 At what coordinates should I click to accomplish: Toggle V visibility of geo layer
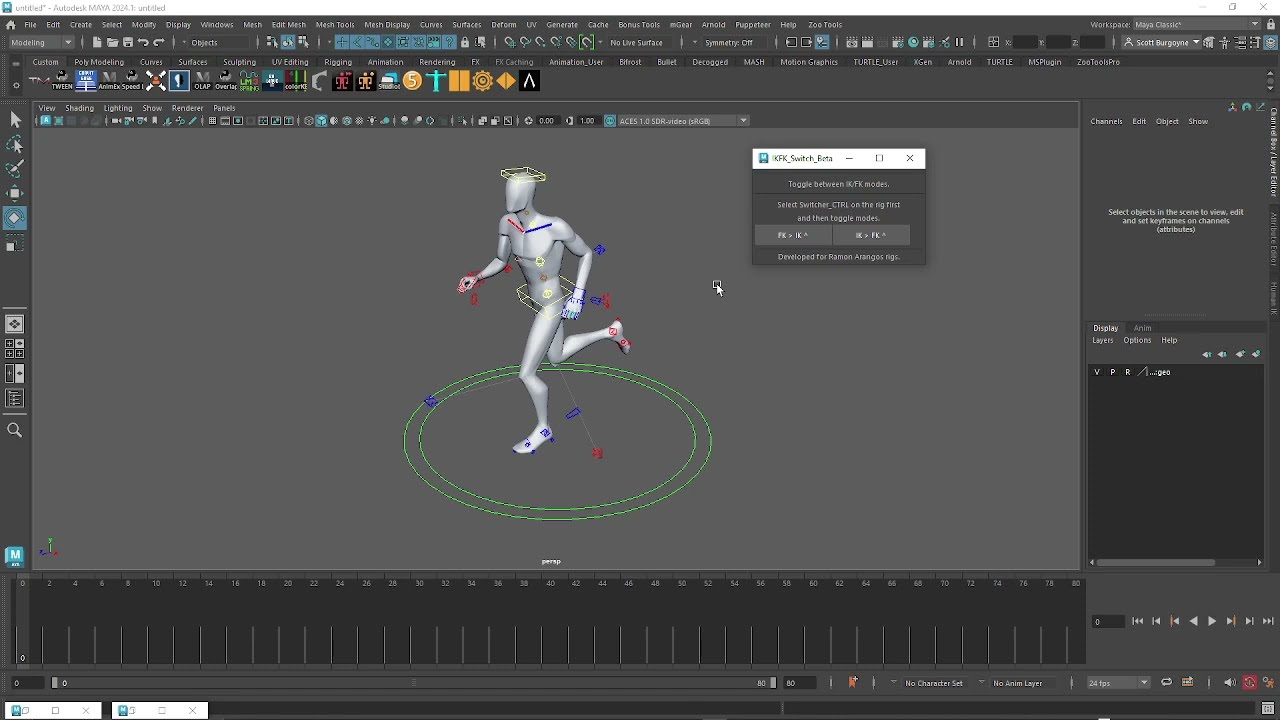pos(1097,372)
